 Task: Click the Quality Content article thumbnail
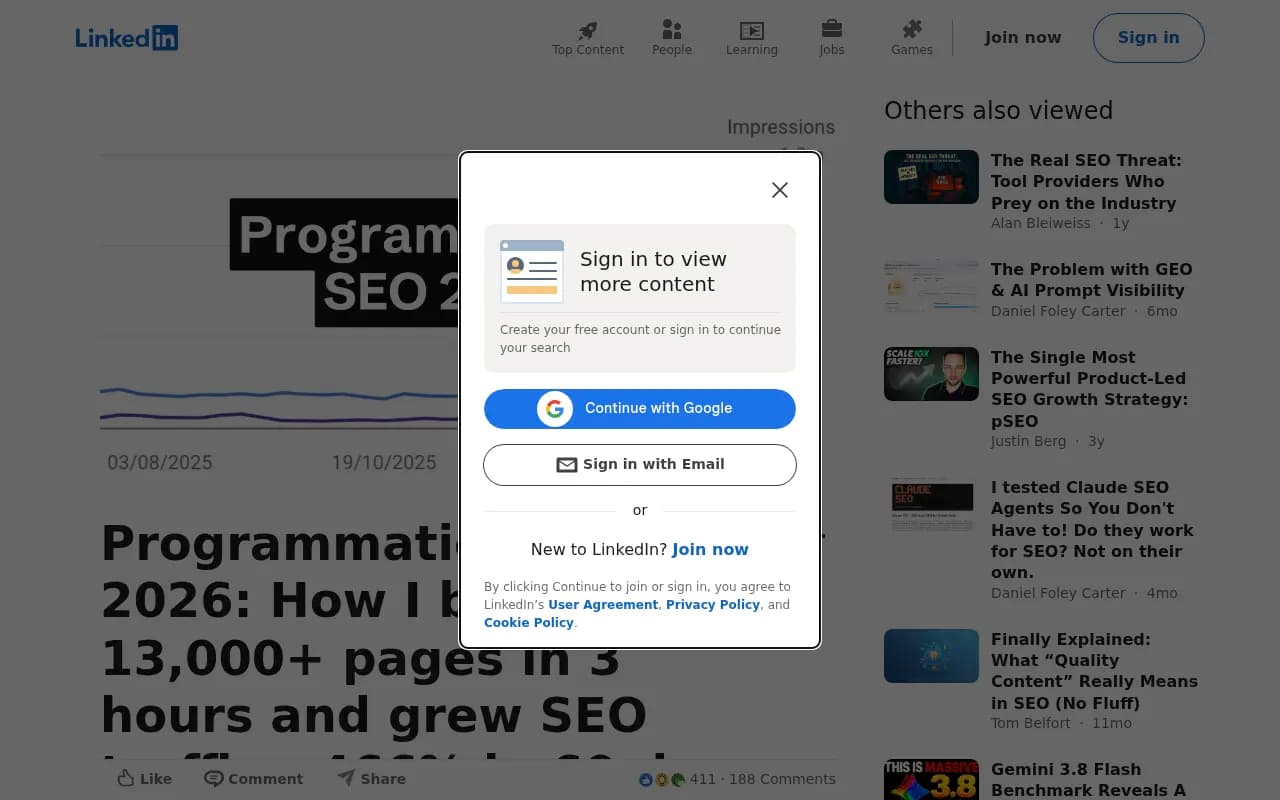click(x=931, y=656)
